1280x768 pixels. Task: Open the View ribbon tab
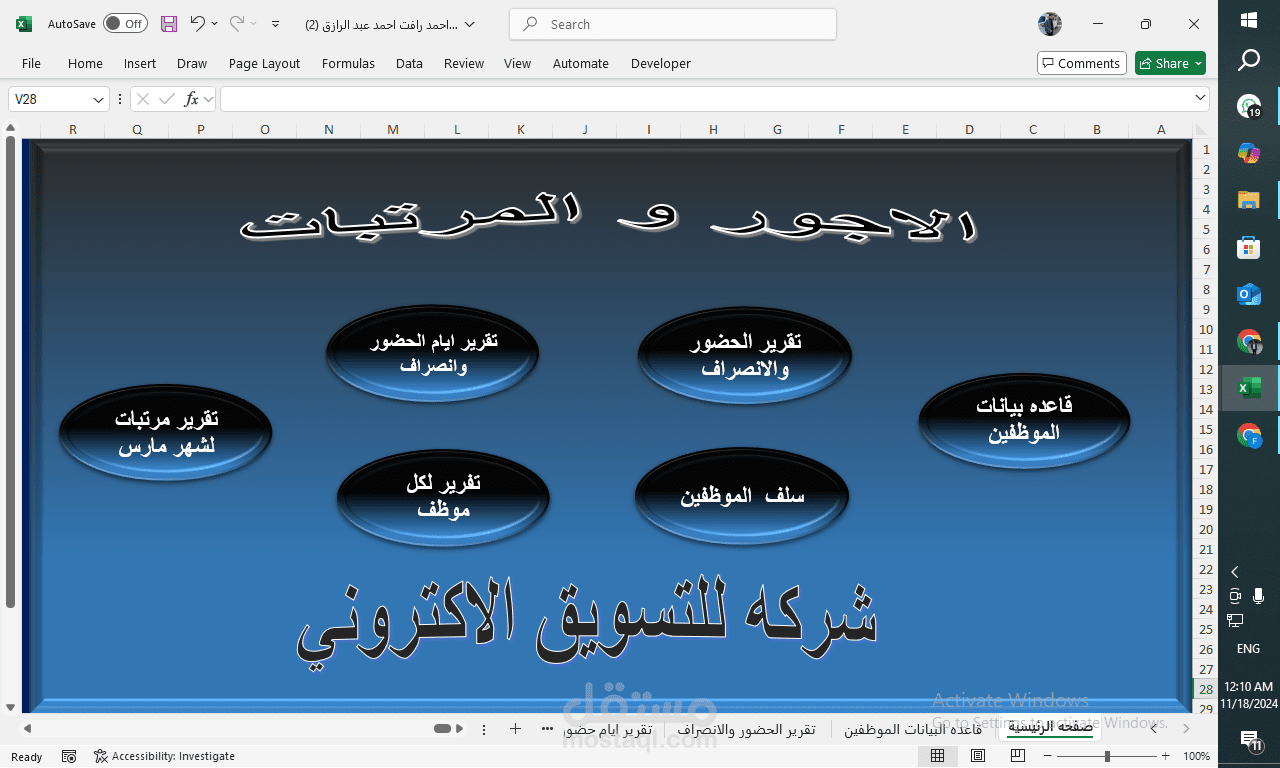point(517,63)
